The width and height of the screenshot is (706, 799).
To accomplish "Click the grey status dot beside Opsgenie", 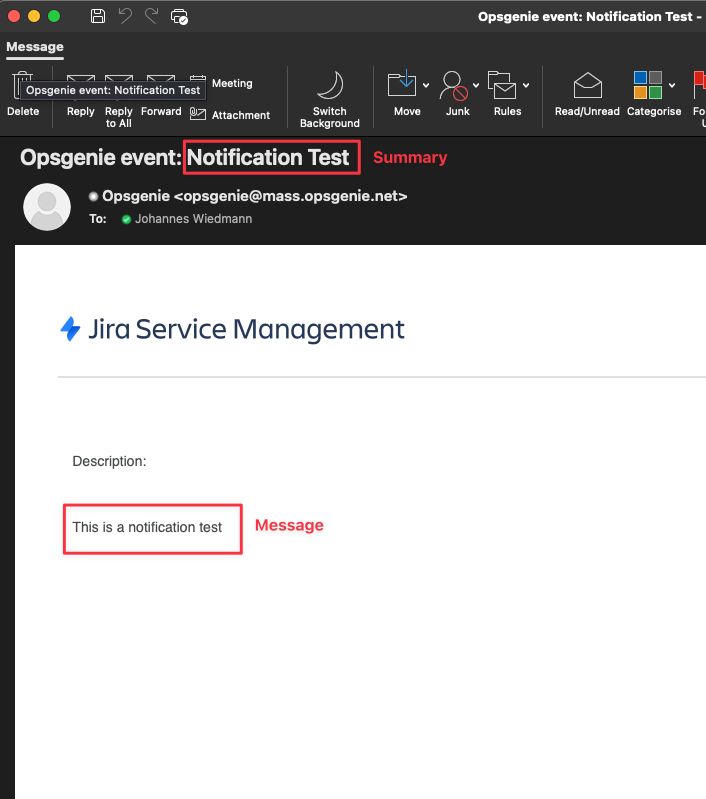I will coord(93,196).
